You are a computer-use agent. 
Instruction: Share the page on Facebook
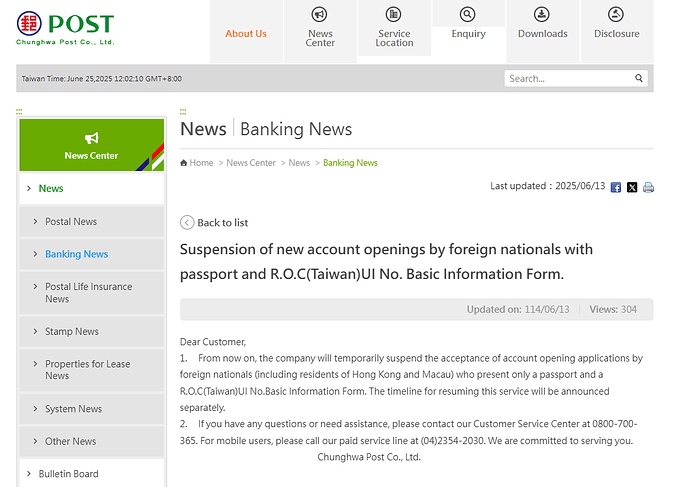616,187
